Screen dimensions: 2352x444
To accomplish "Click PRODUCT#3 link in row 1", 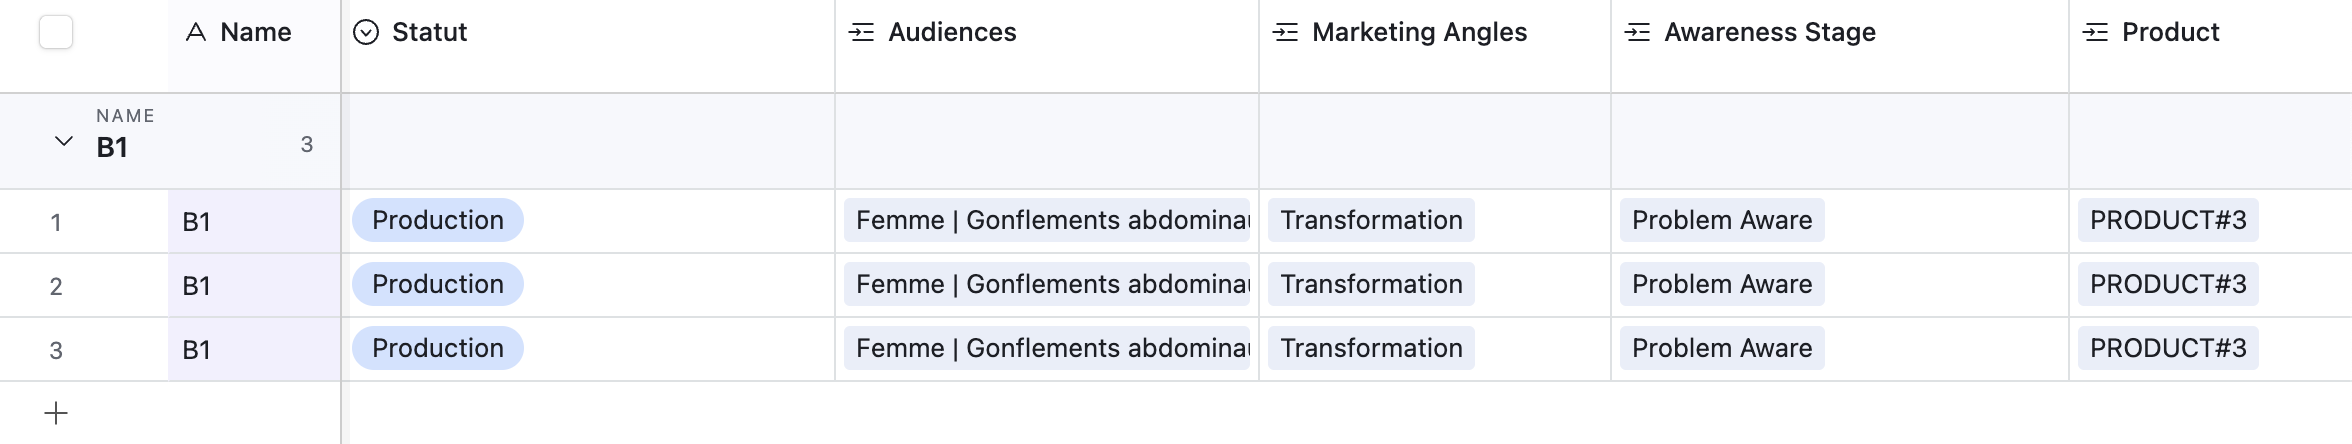I will 2167,220.
